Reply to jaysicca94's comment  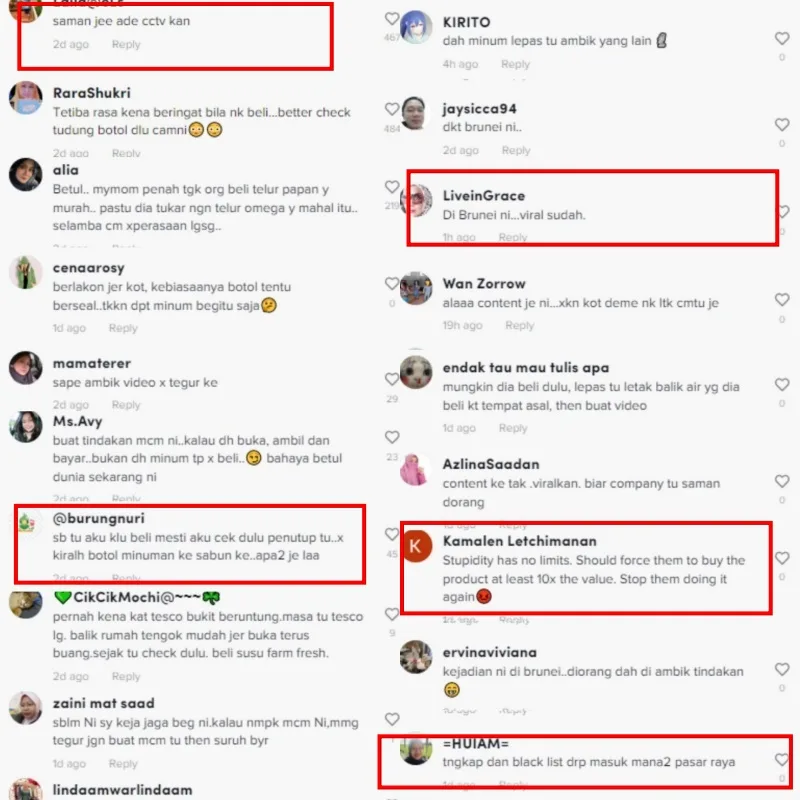point(516,151)
